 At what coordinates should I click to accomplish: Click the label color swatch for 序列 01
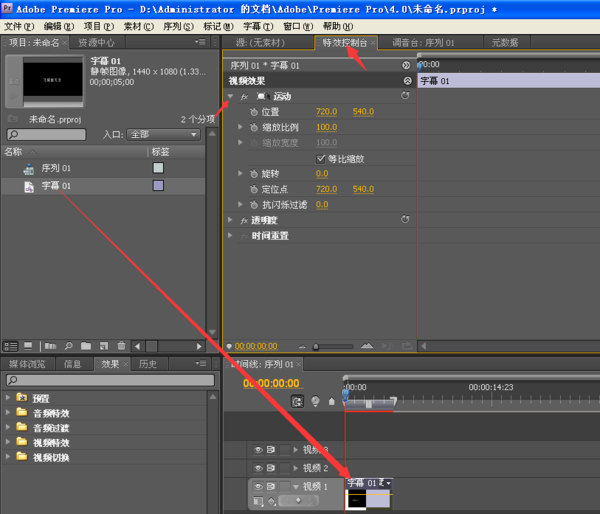[158, 168]
